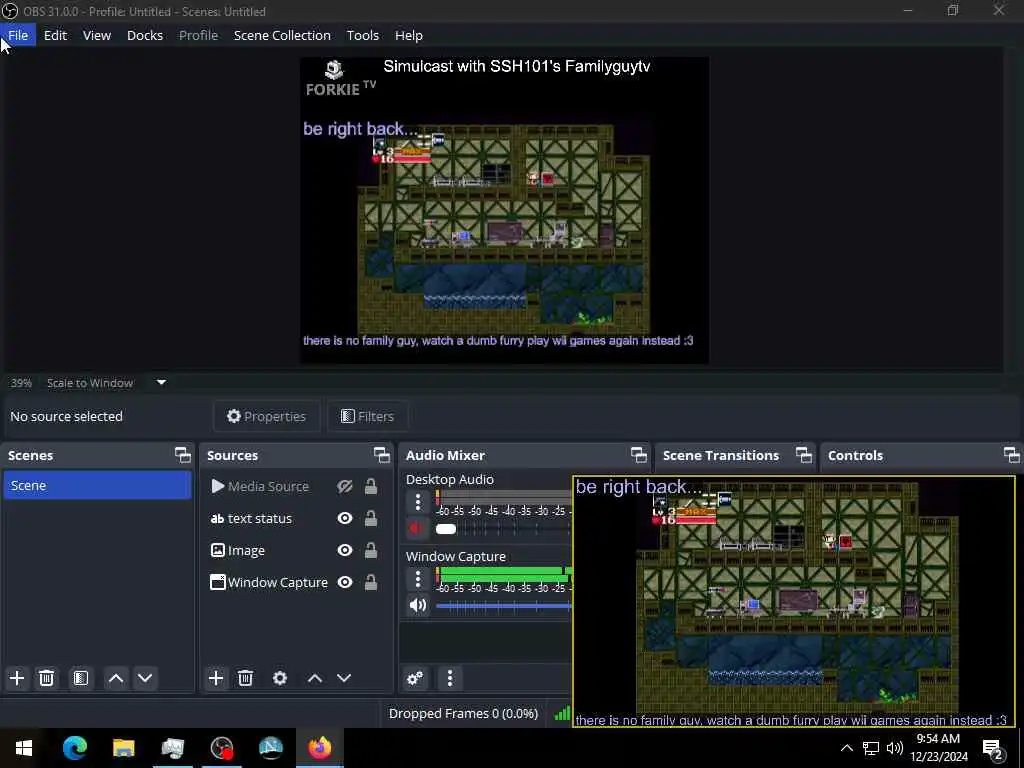Image resolution: width=1024 pixels, height=768 pixels.
Task: Open advanced audio properties
Action: click(x=415, y=678)
